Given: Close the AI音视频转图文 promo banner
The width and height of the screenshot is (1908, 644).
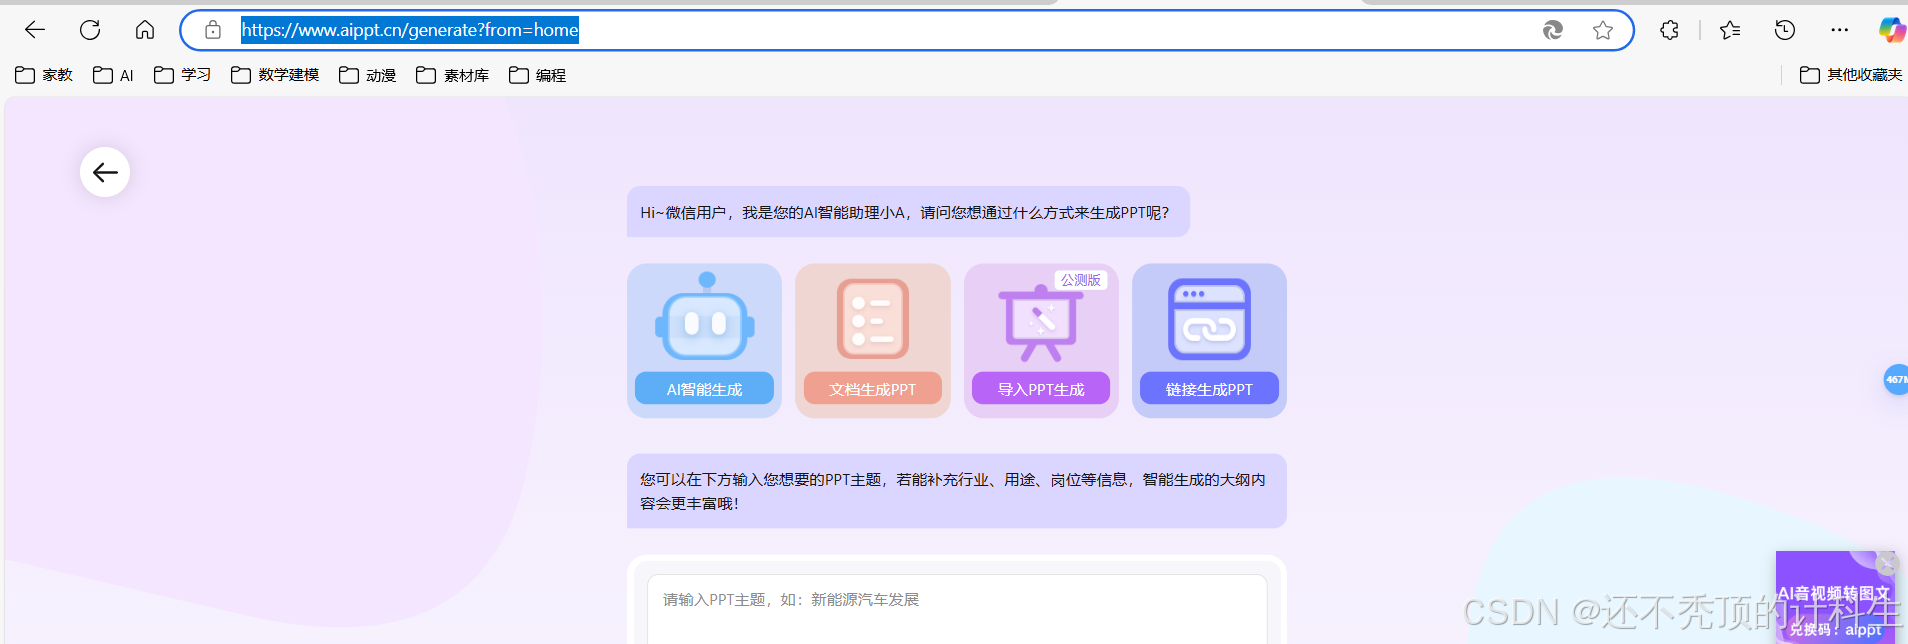Looking at the screenshot, I should tap(1886, 563).
